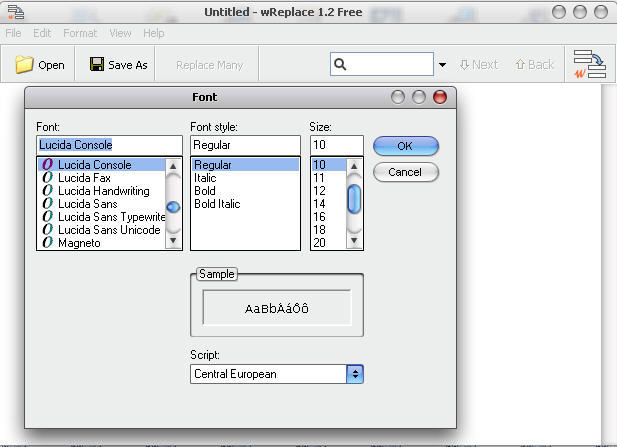Click the Size input field
Screen dimensions: 617x447
[337, 145]
